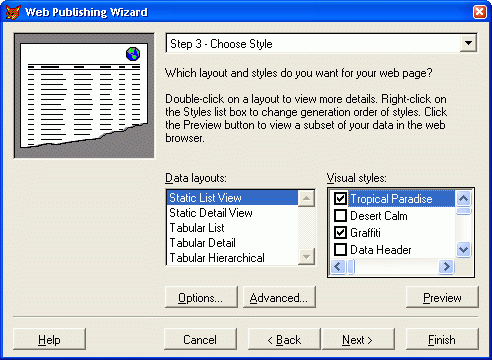492x360 pixels.
Task: Check the Data Header style checkbox
Action: pos(340,250)
